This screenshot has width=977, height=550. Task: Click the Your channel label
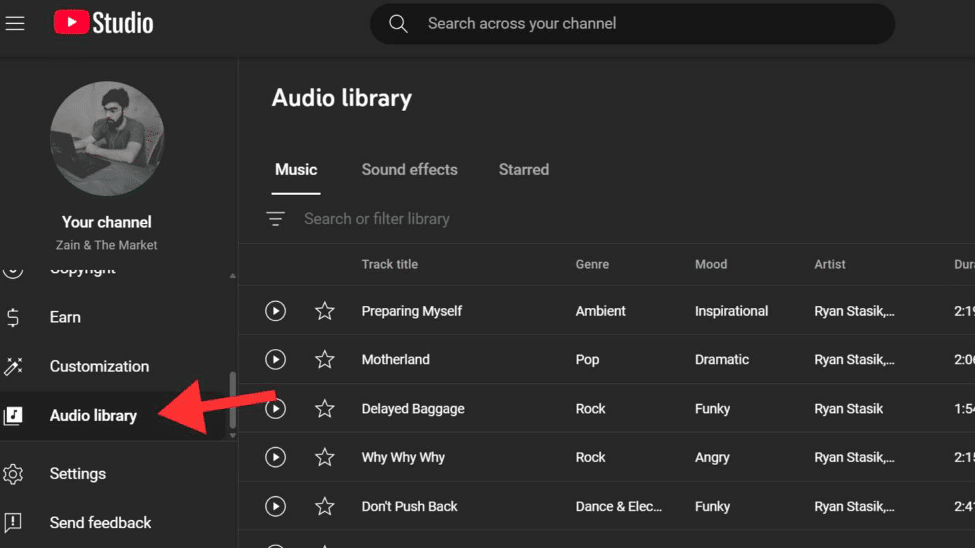(x=107, y=222)
